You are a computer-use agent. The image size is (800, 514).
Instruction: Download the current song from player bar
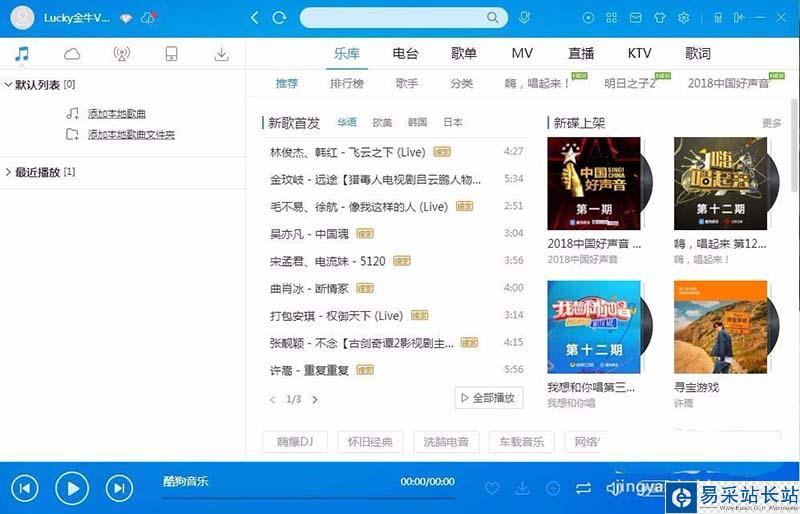tap(522, 488)
